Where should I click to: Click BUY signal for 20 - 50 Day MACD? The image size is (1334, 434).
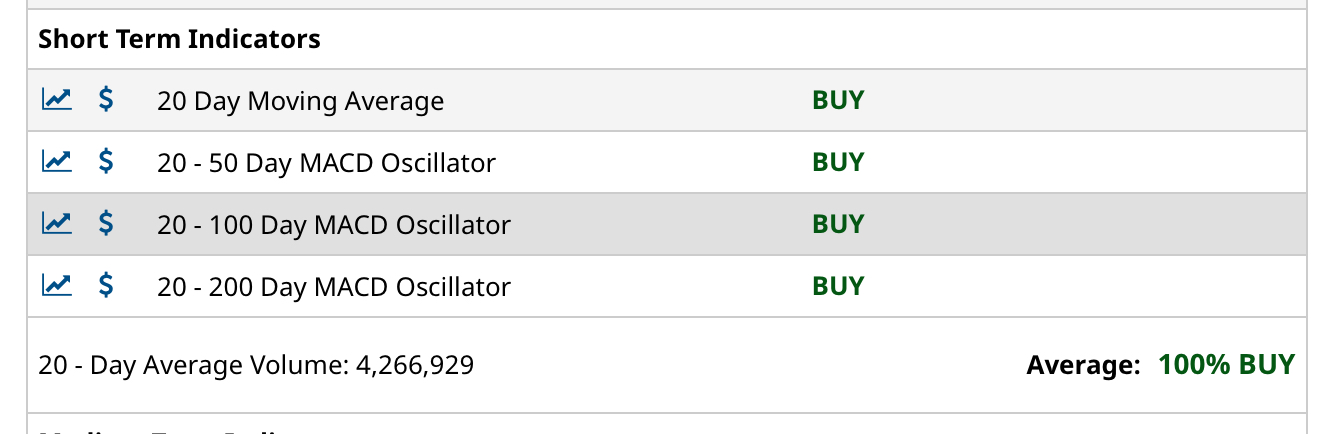[838, 162]
